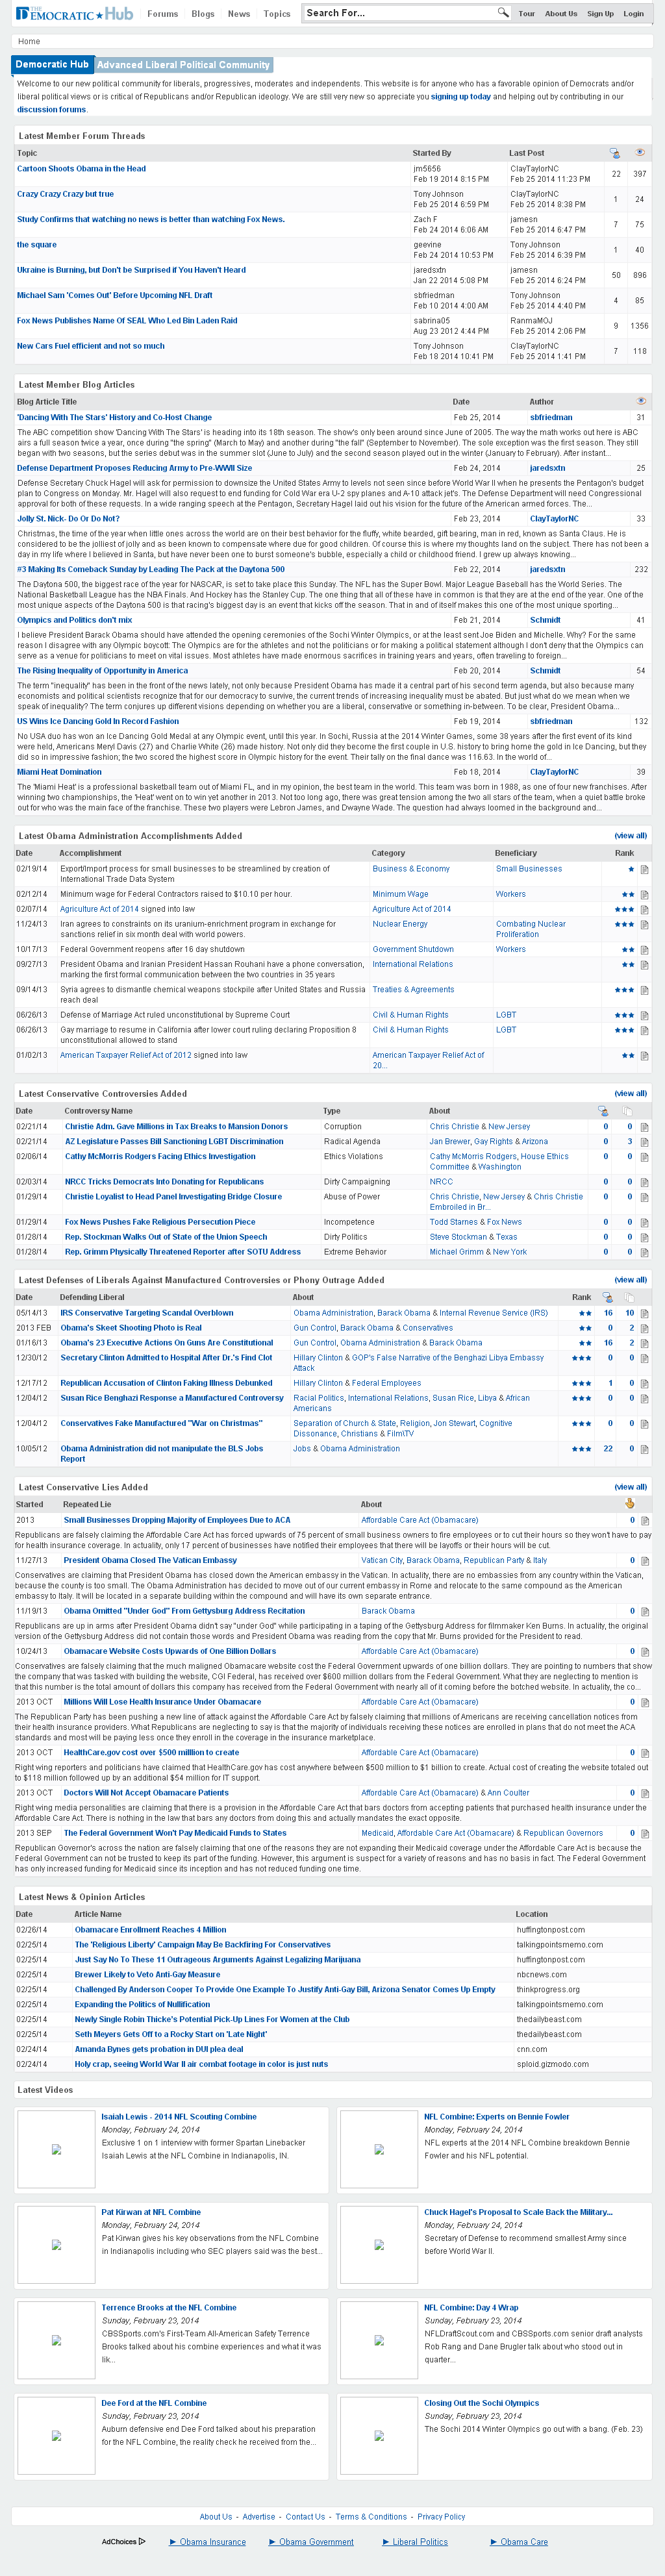Open Isaiah Lewis NFL Scouting Combine video thumbnail
This screenshot has width=665, height=2576.
coord(56,2149)
